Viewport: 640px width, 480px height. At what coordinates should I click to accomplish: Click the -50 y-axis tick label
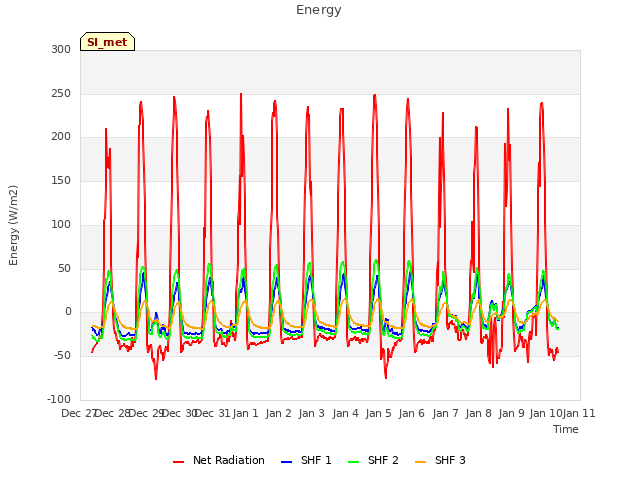pos(62,356)
